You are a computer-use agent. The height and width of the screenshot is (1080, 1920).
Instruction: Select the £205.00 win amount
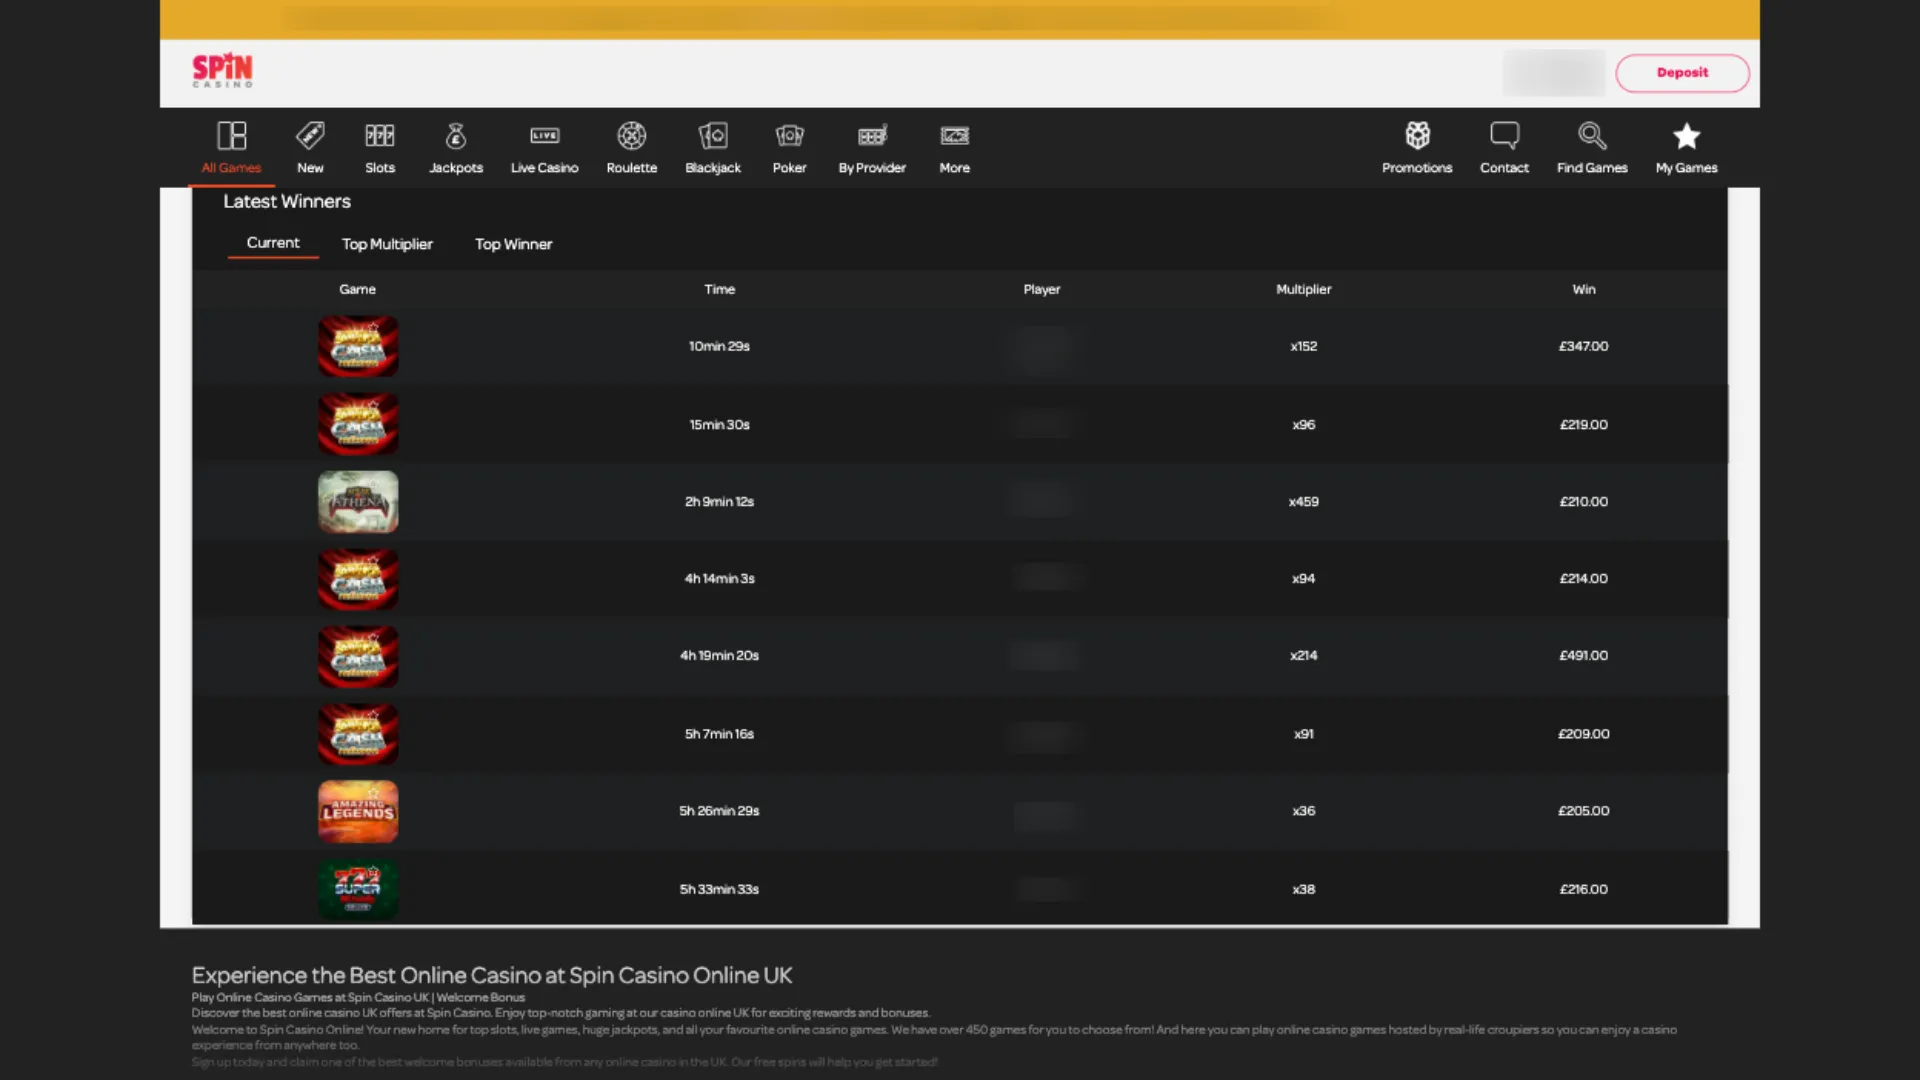pos(1583,810)
